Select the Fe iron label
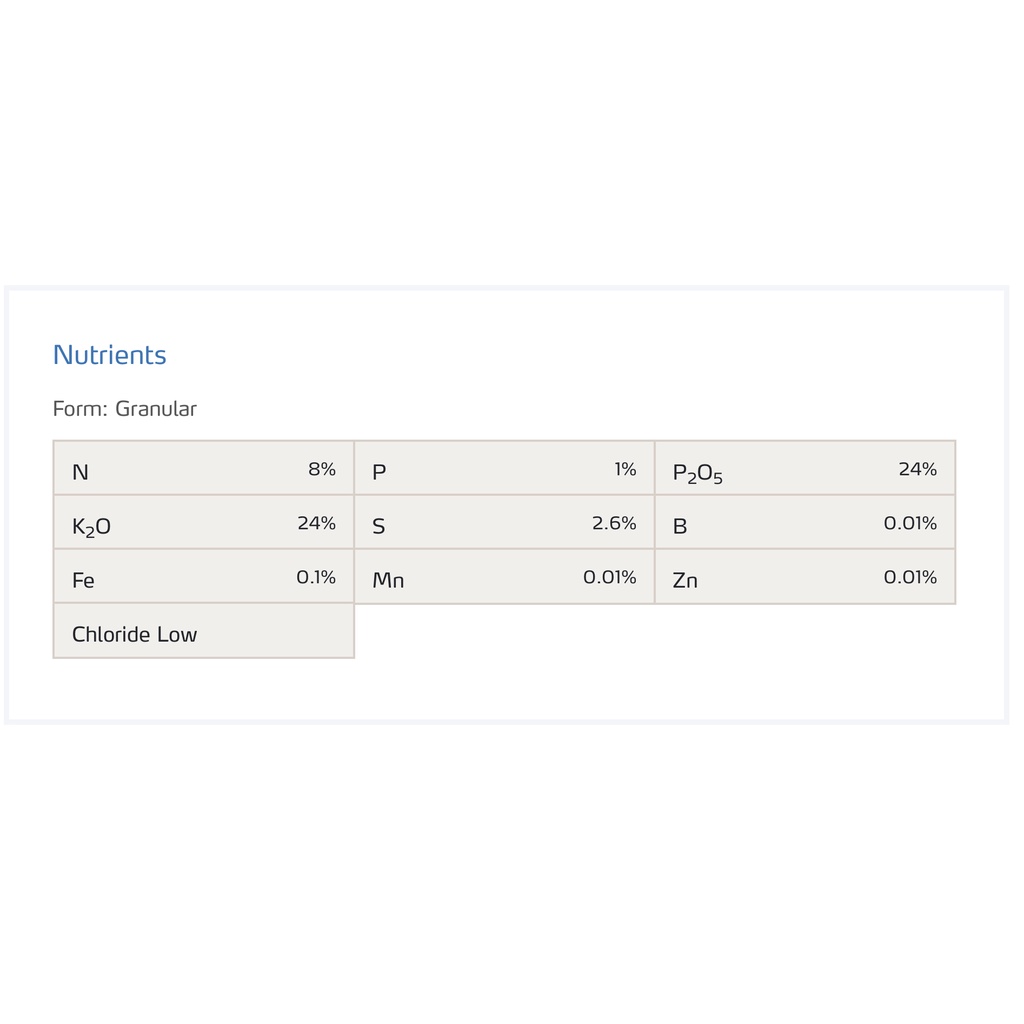 [x=83, y=581]
